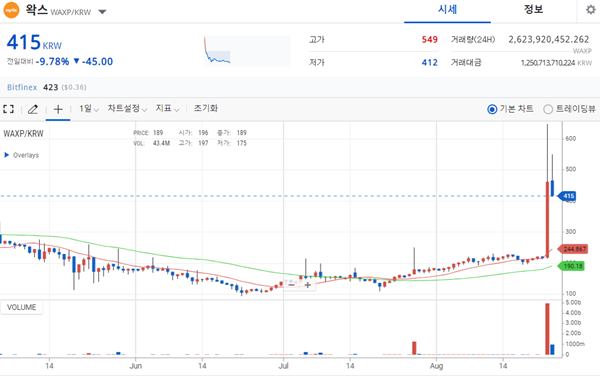Click the WAXP/KRW chart title text
The height and width of the screenshot is (376, 600).
23,133
